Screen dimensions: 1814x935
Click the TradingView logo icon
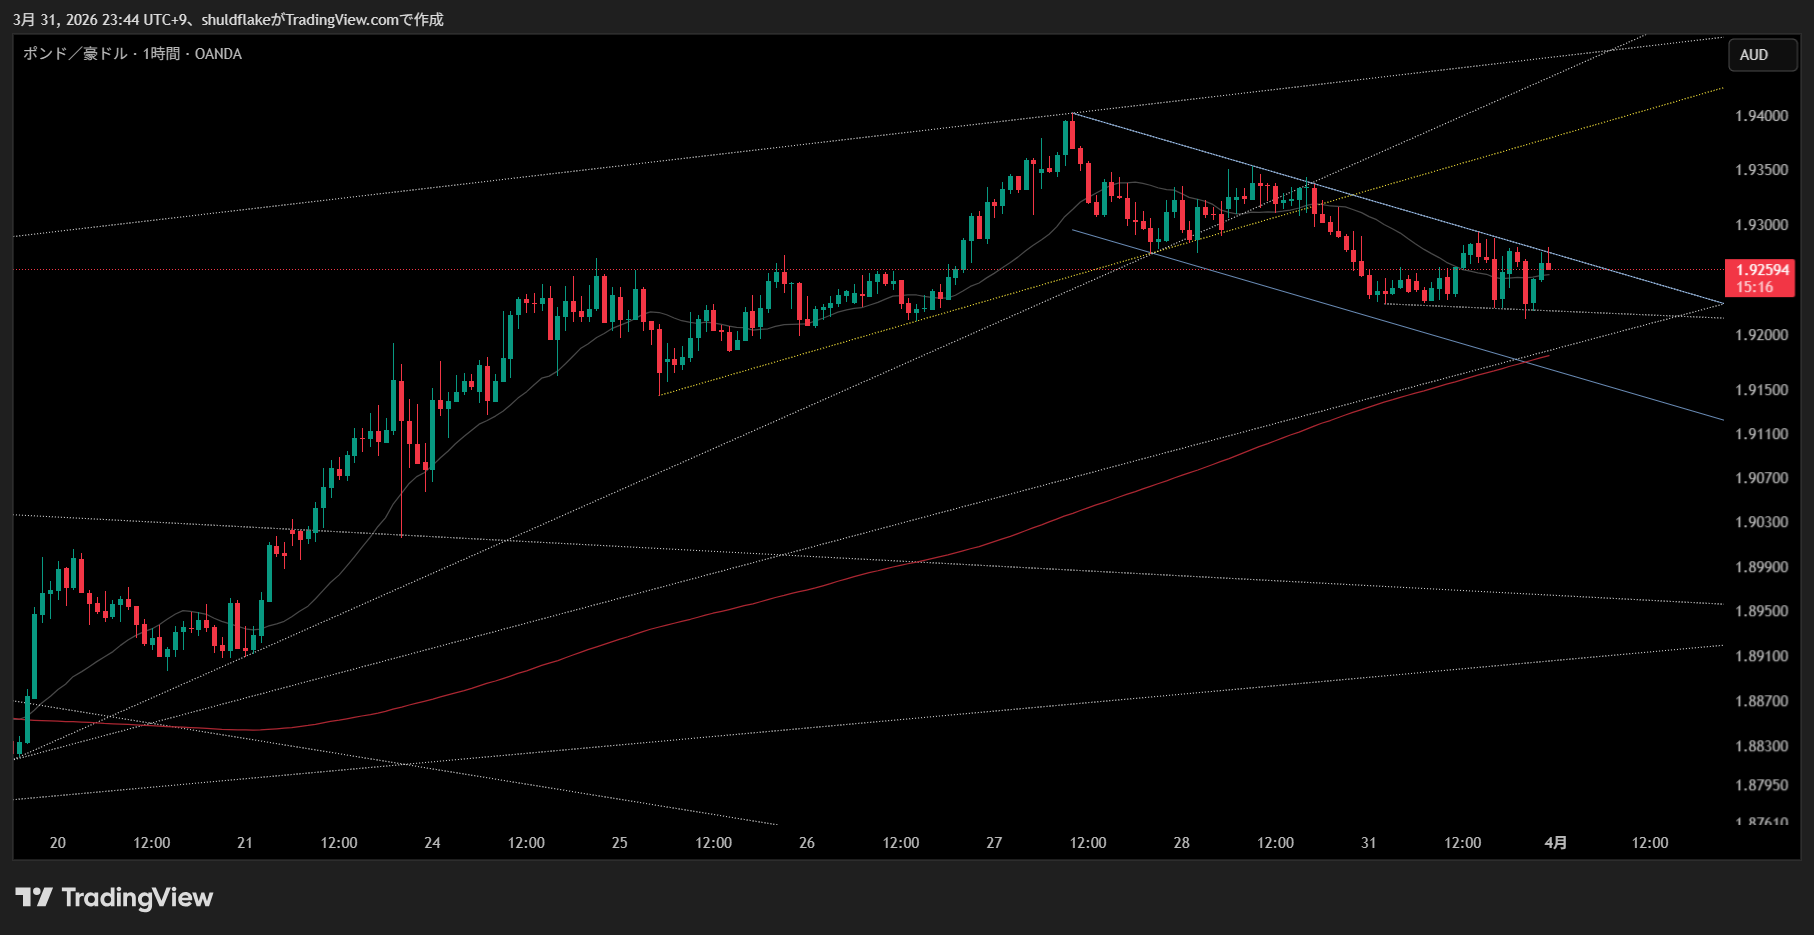tap(34, 897)
